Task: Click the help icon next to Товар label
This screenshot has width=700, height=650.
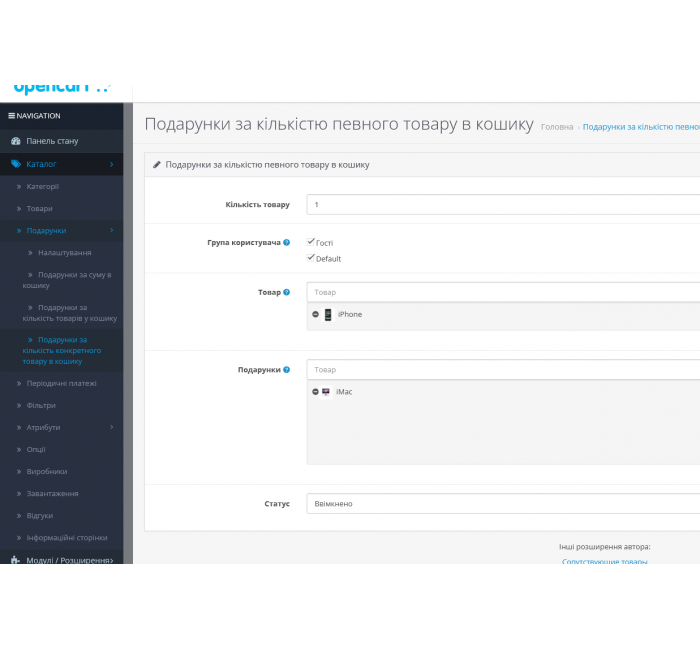Action: click(287, 292)
